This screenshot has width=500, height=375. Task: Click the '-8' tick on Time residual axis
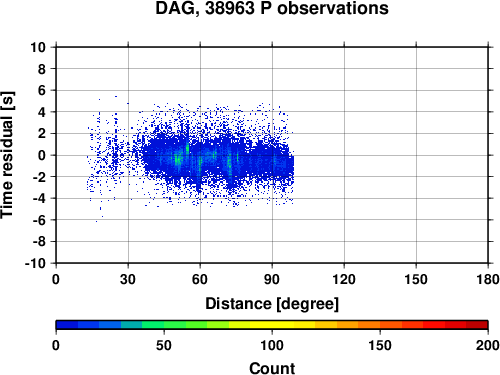point(39,242)
